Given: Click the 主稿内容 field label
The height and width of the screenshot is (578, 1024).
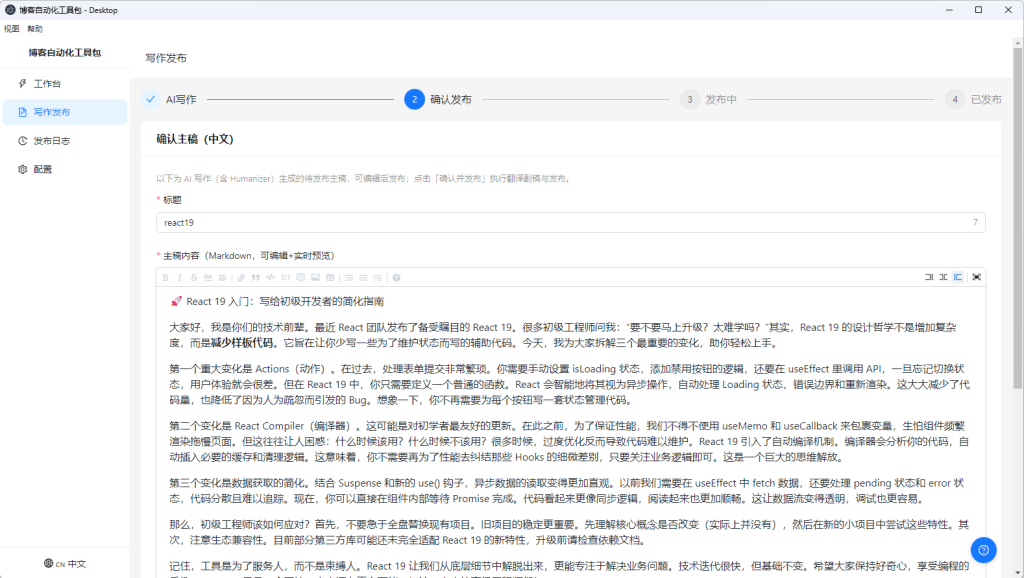Looking at the screenshot, I should (x=248, y=255).
